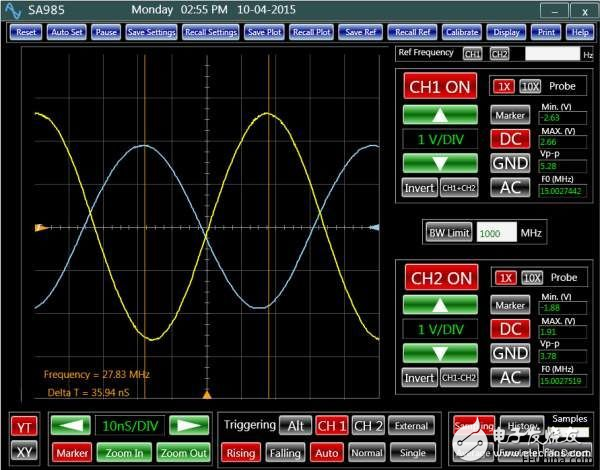Click the right arrow beside 10nS/DIV
600x470 pixels.
pyautogui.click(x=189, y=426)
